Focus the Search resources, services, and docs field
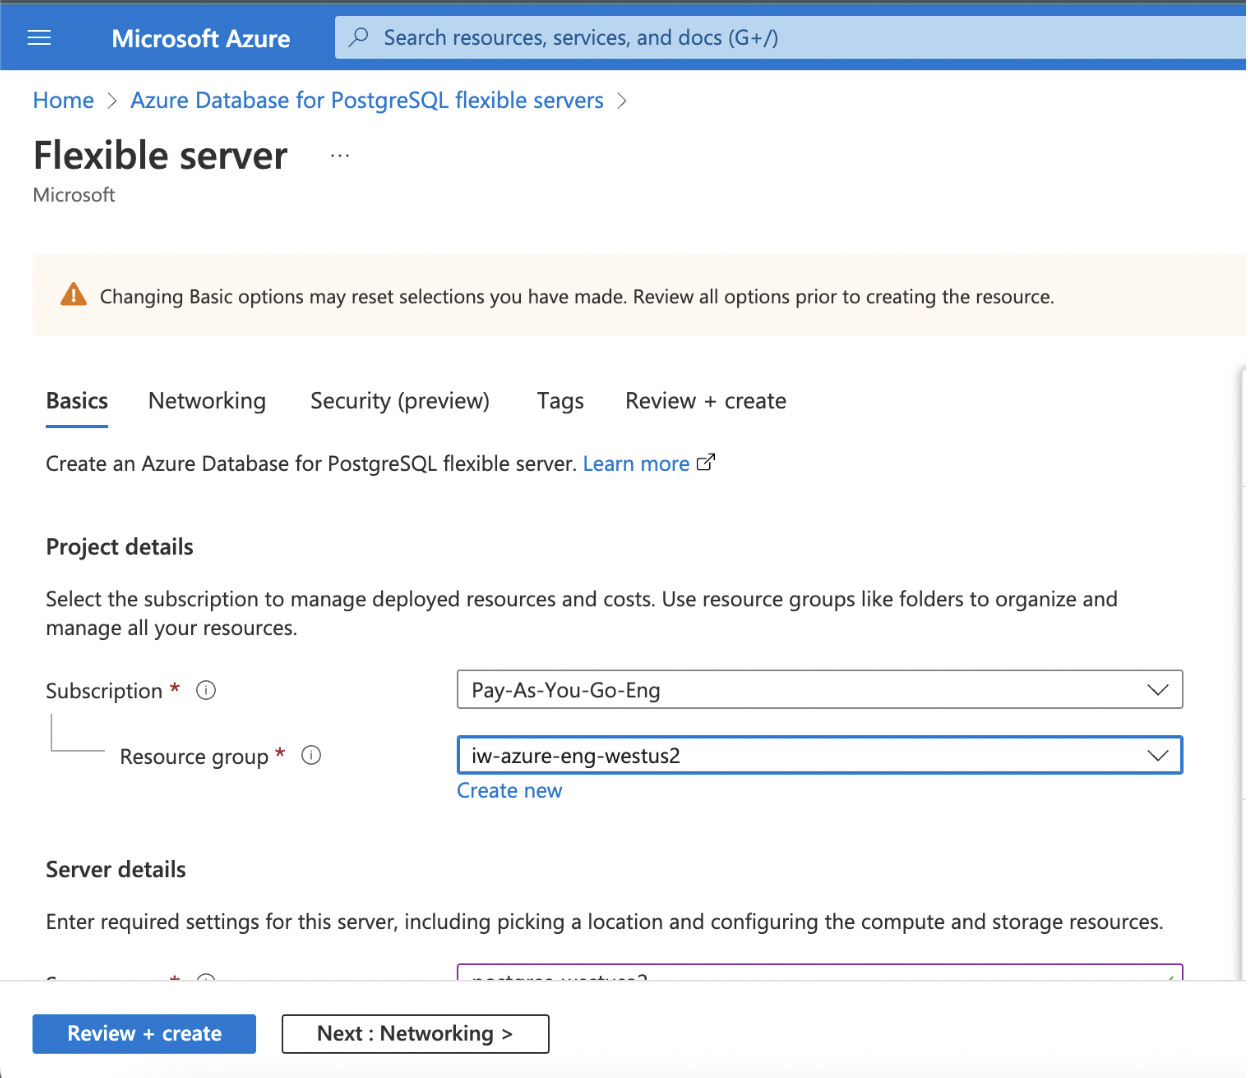Screen dimensions: 1248x1078 click(790, 38)
